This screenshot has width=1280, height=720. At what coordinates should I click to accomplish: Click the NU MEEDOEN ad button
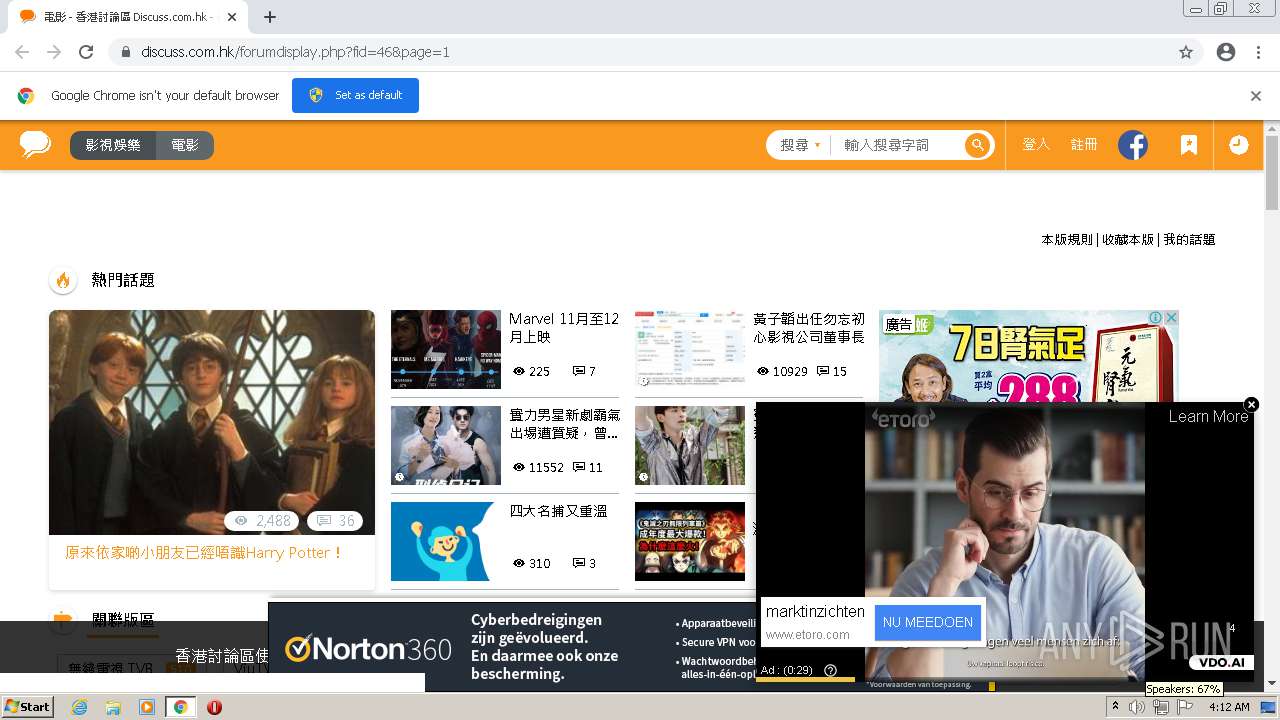[x=927, y=622]
